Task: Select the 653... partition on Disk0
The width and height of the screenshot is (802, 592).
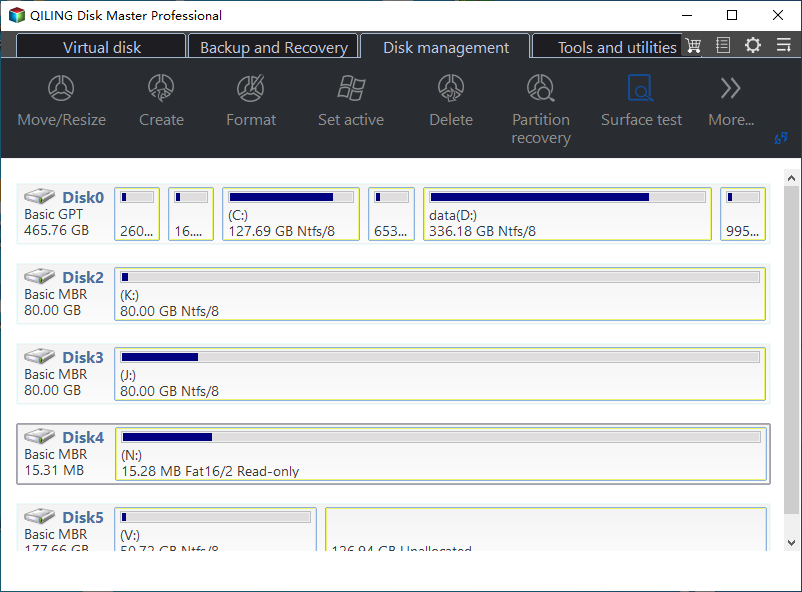Action: coord(391,214)
